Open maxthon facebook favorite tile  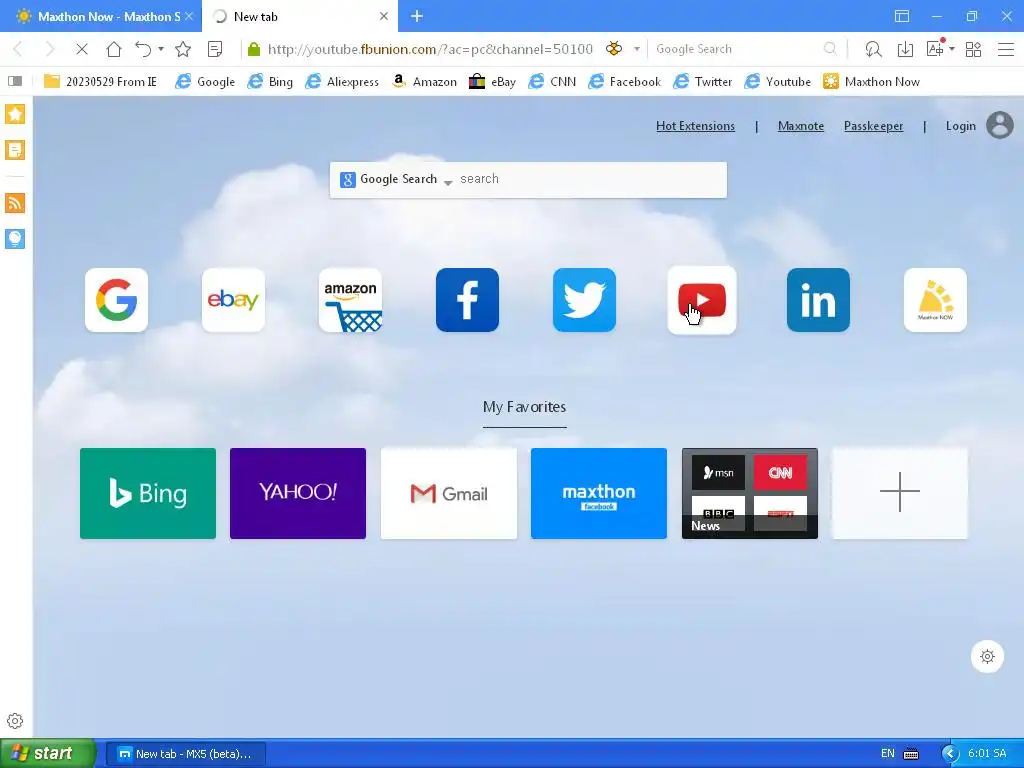(599, 493)
